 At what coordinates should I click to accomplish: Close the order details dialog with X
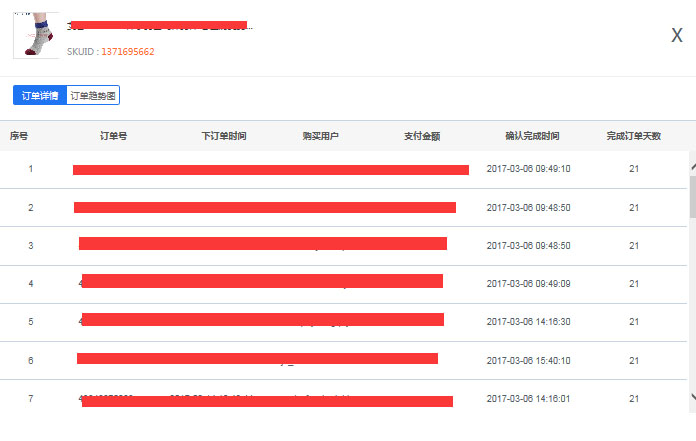[676, 36]
